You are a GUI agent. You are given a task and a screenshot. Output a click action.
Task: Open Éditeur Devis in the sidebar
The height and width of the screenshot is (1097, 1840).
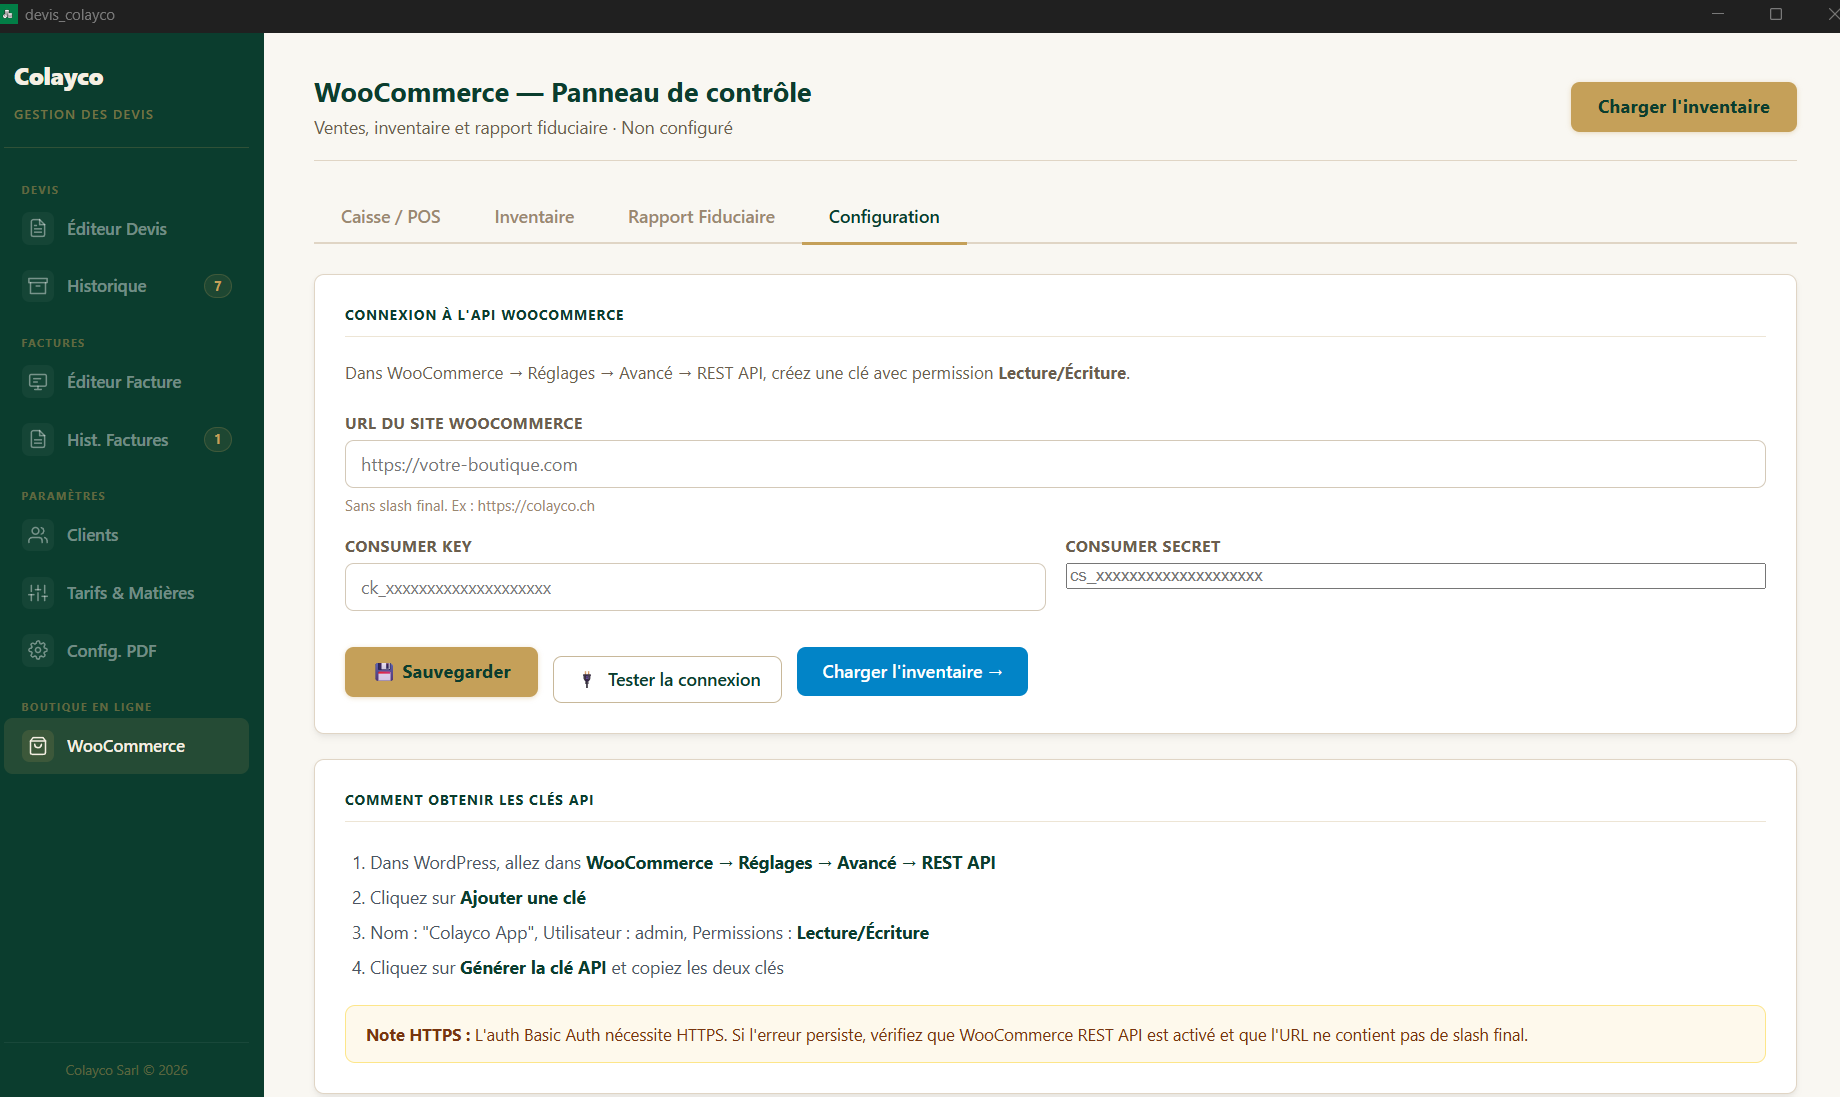click(x=127, y=229)
